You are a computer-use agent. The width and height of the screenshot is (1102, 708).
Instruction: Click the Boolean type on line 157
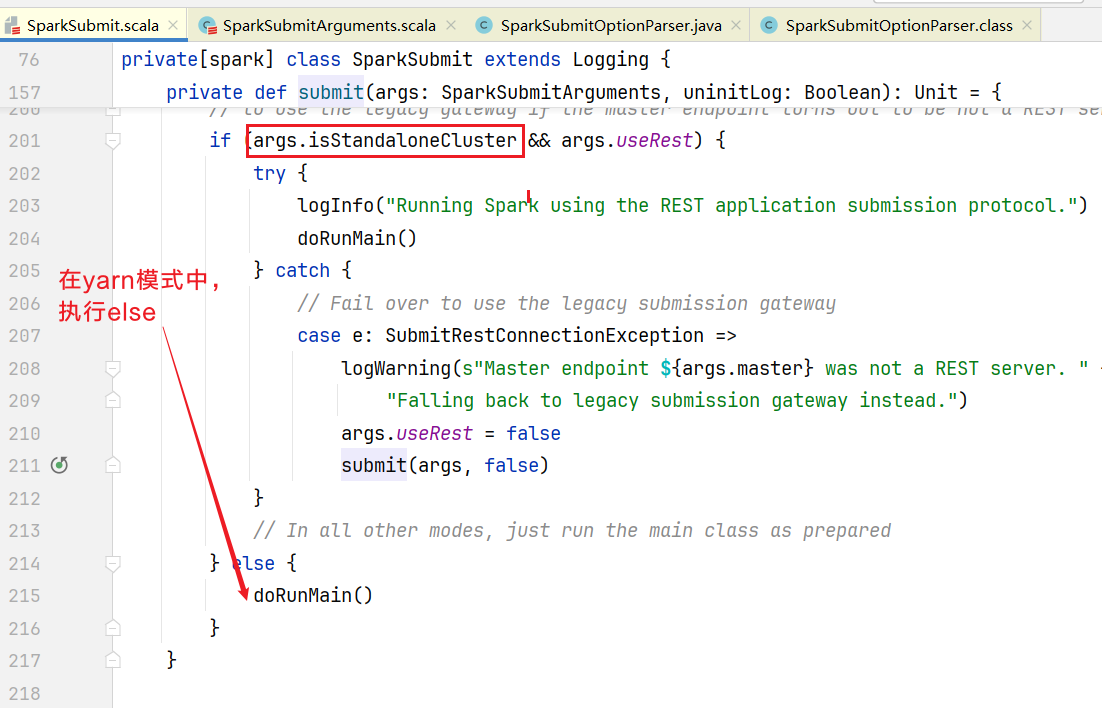[x=843, y=93]
